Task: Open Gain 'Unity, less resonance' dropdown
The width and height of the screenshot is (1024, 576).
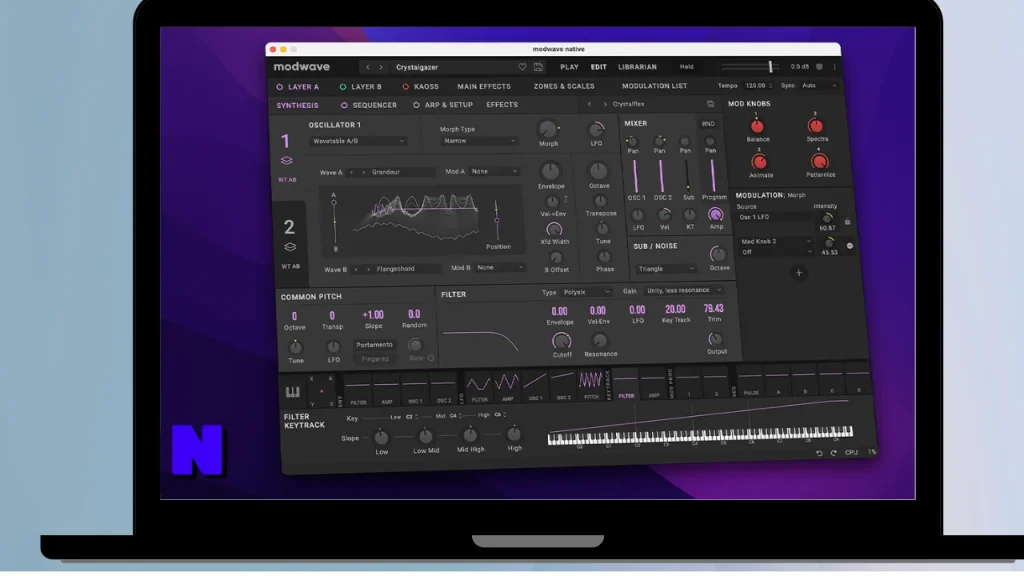Action: 684,291
